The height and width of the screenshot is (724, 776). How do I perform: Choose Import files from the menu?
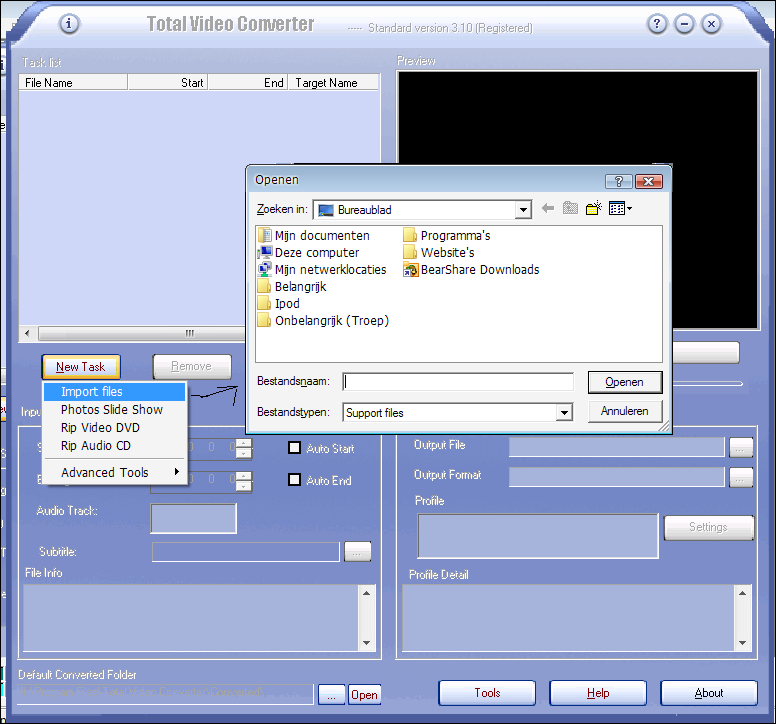[115, 391]
